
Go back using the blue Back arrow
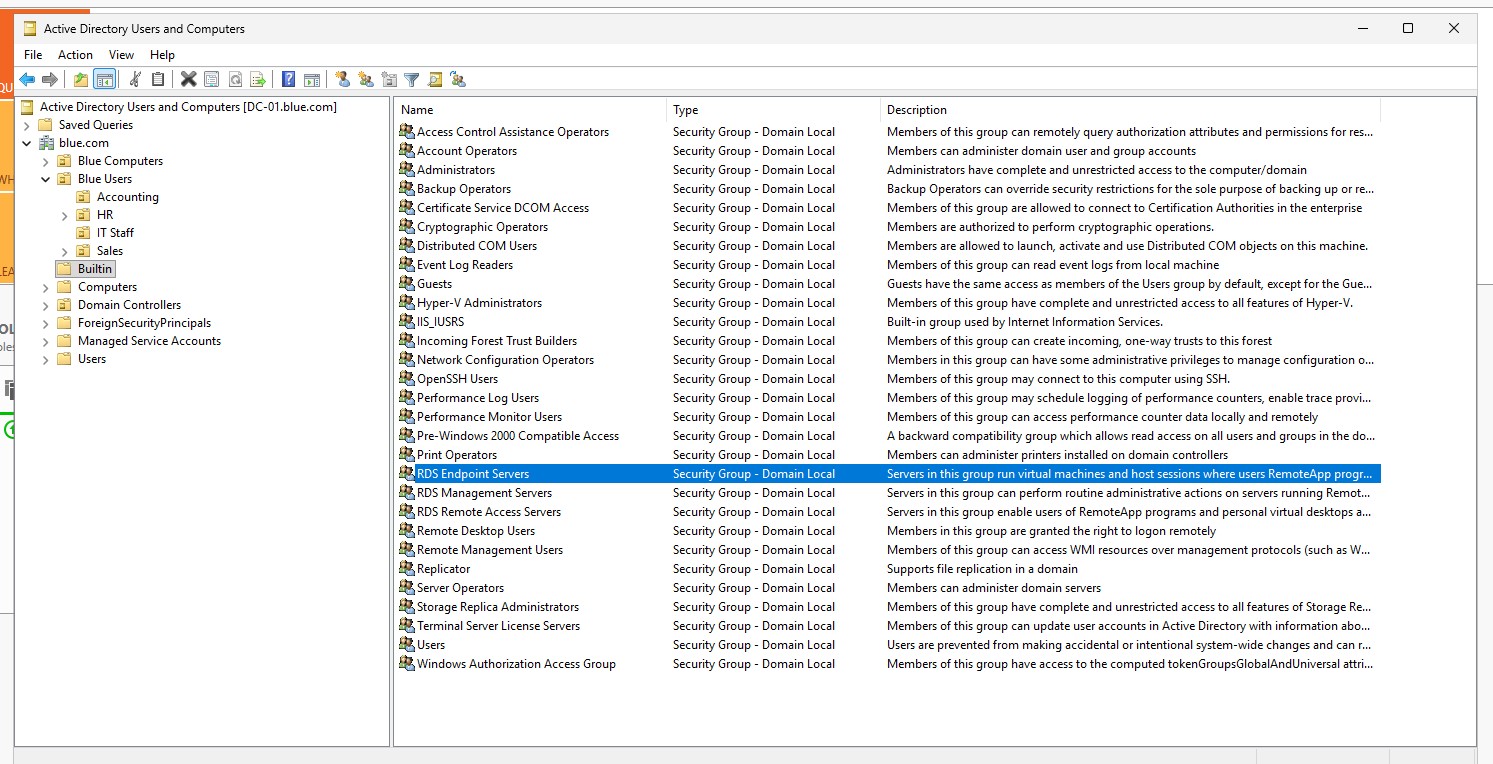point(27,80)
